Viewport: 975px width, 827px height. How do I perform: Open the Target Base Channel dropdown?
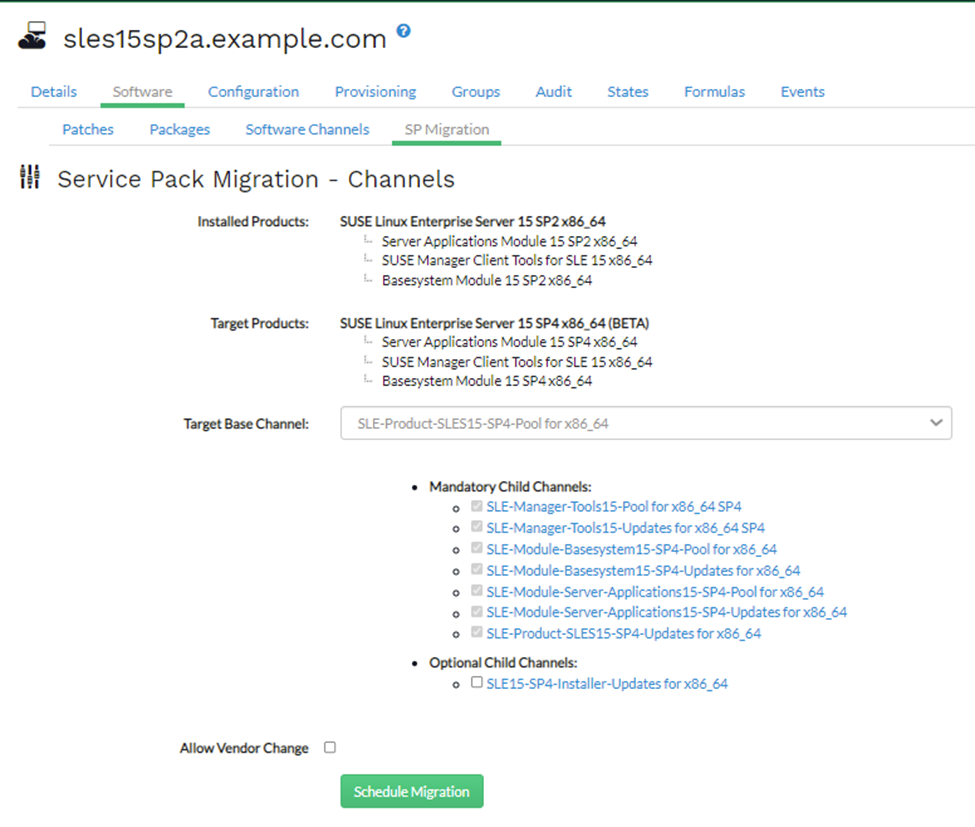click(x=646, y=423)
